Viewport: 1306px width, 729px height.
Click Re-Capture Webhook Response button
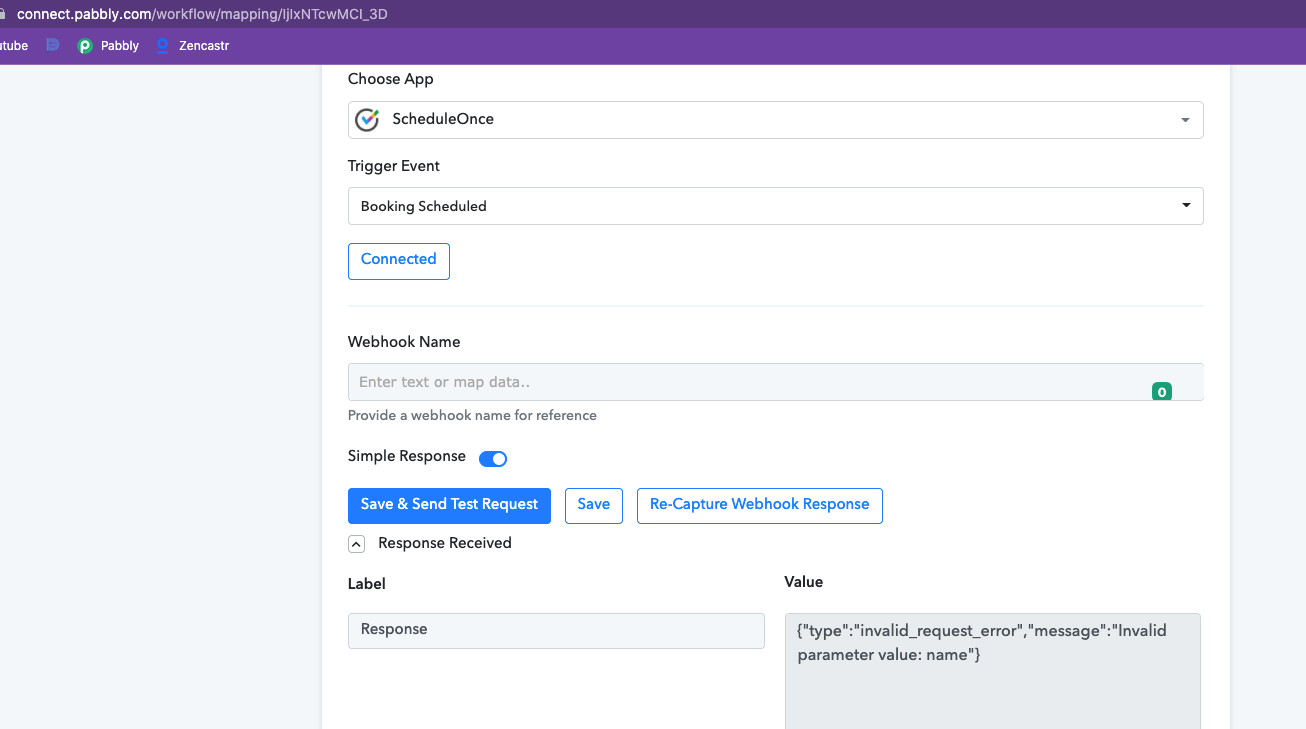(x=760, y=505)
